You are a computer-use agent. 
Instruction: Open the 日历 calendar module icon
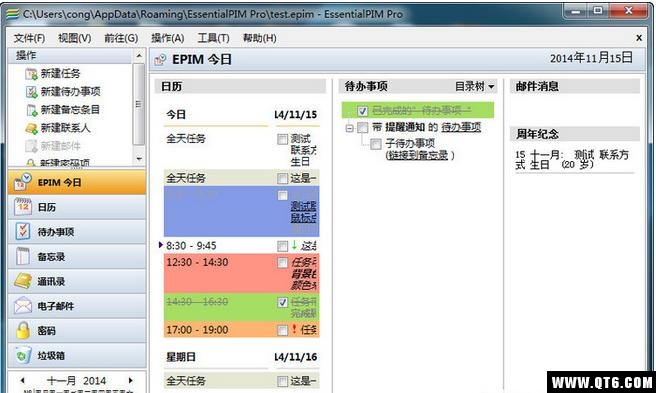(x=23, y=207)
